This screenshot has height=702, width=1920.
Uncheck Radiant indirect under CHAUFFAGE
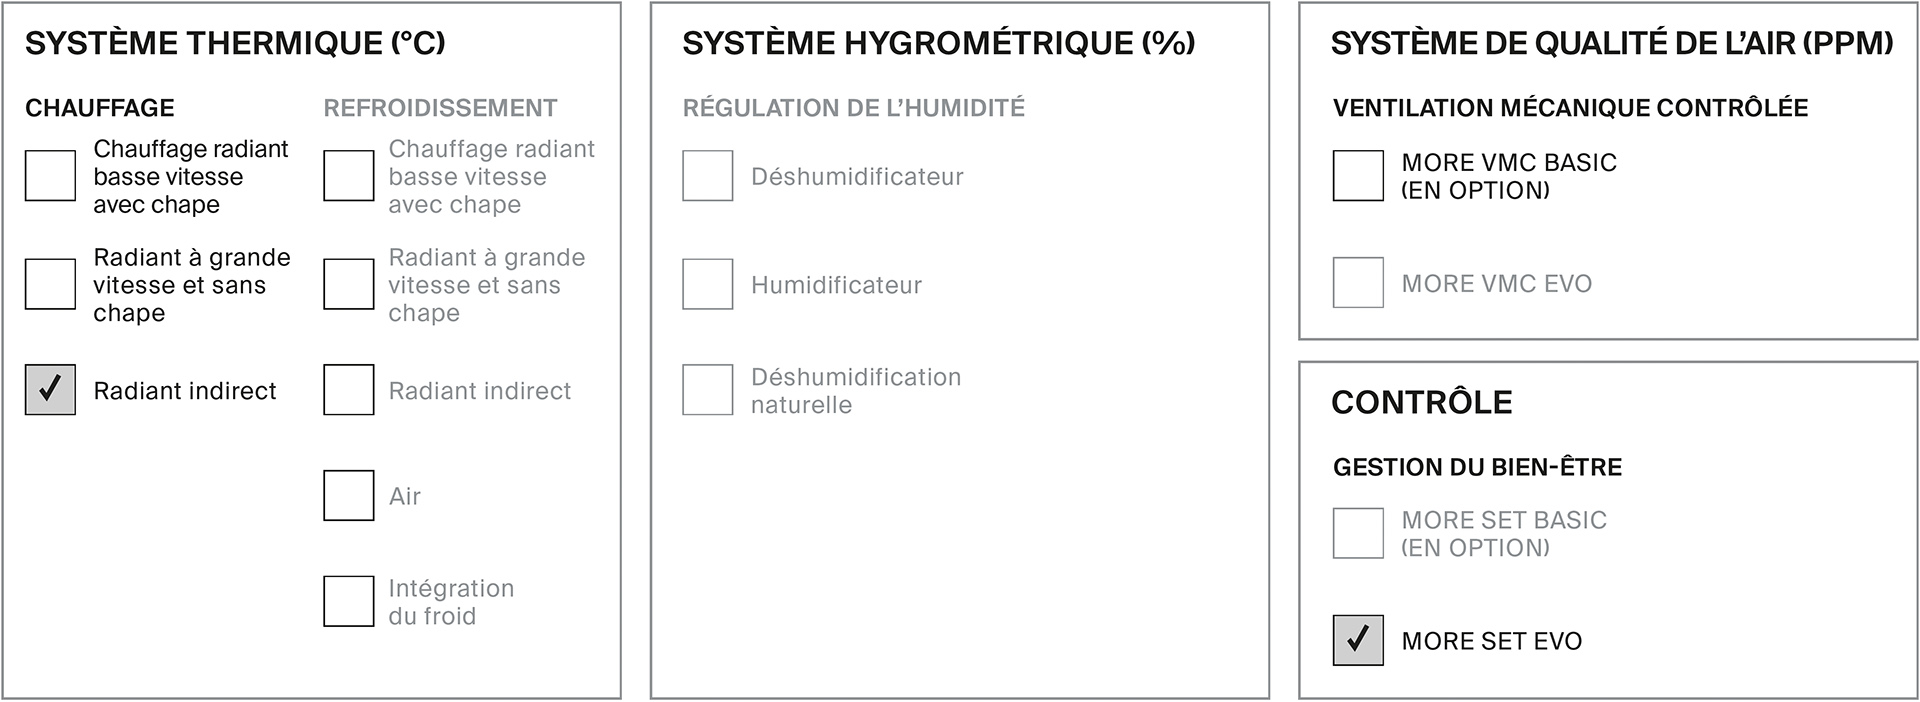point(50,390)
